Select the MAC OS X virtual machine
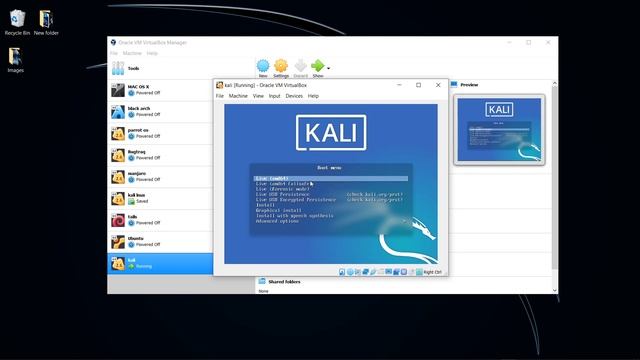Viewport: 640px width, 360px height. [160, 90]
